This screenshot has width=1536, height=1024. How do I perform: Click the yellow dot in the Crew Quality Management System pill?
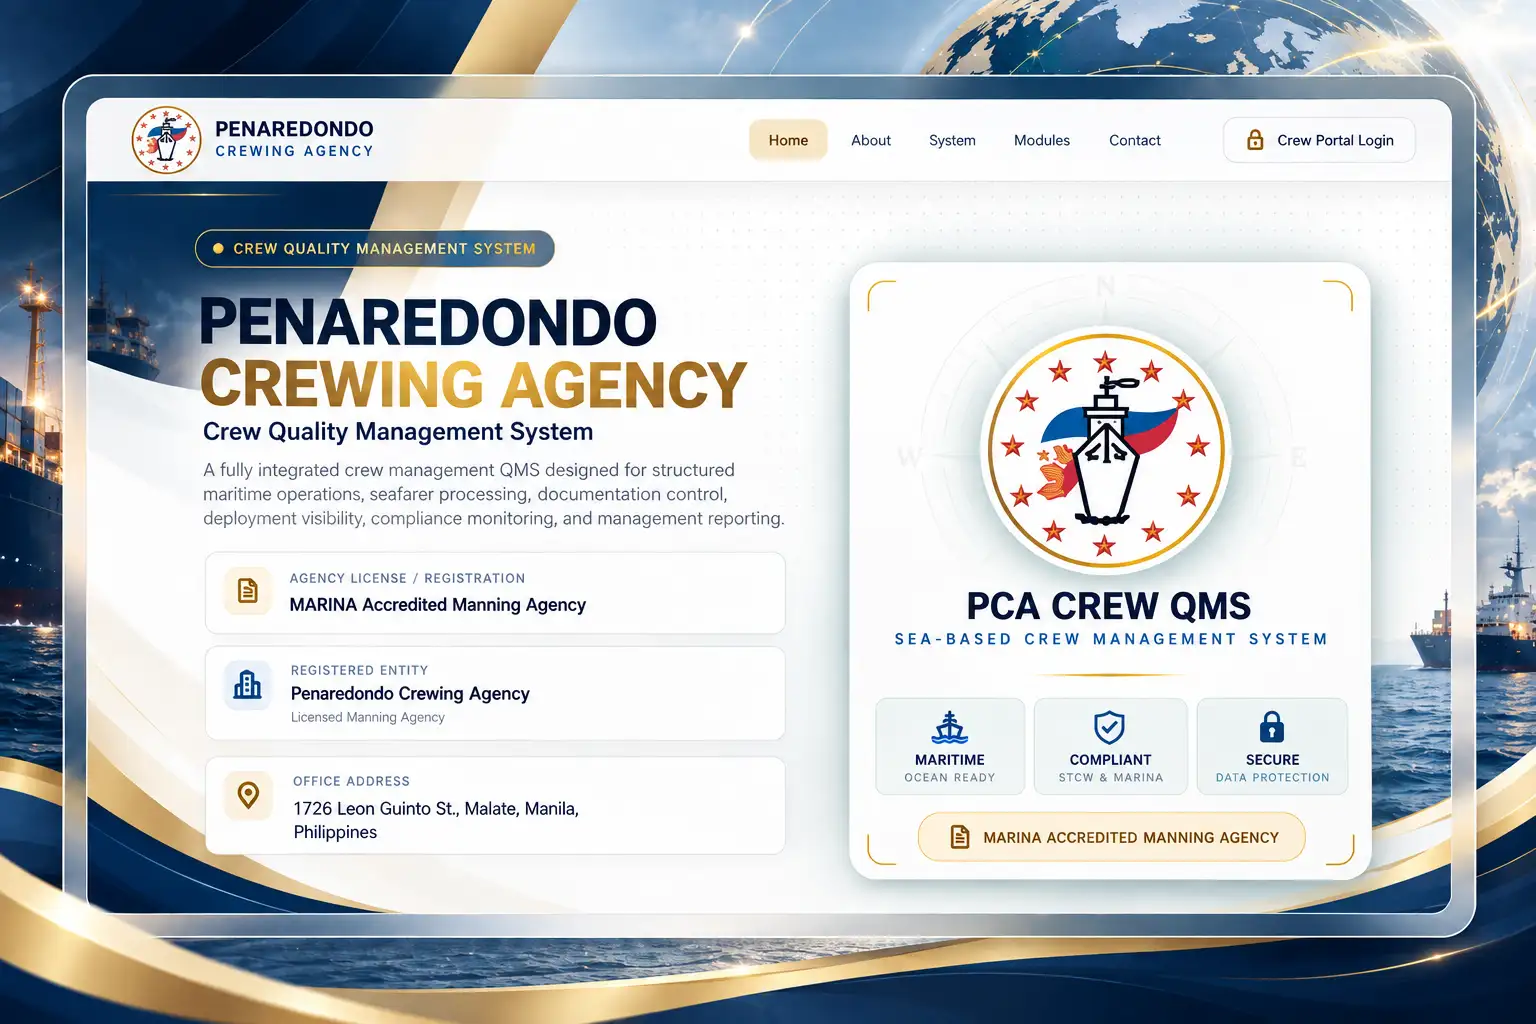pos(218,248)
